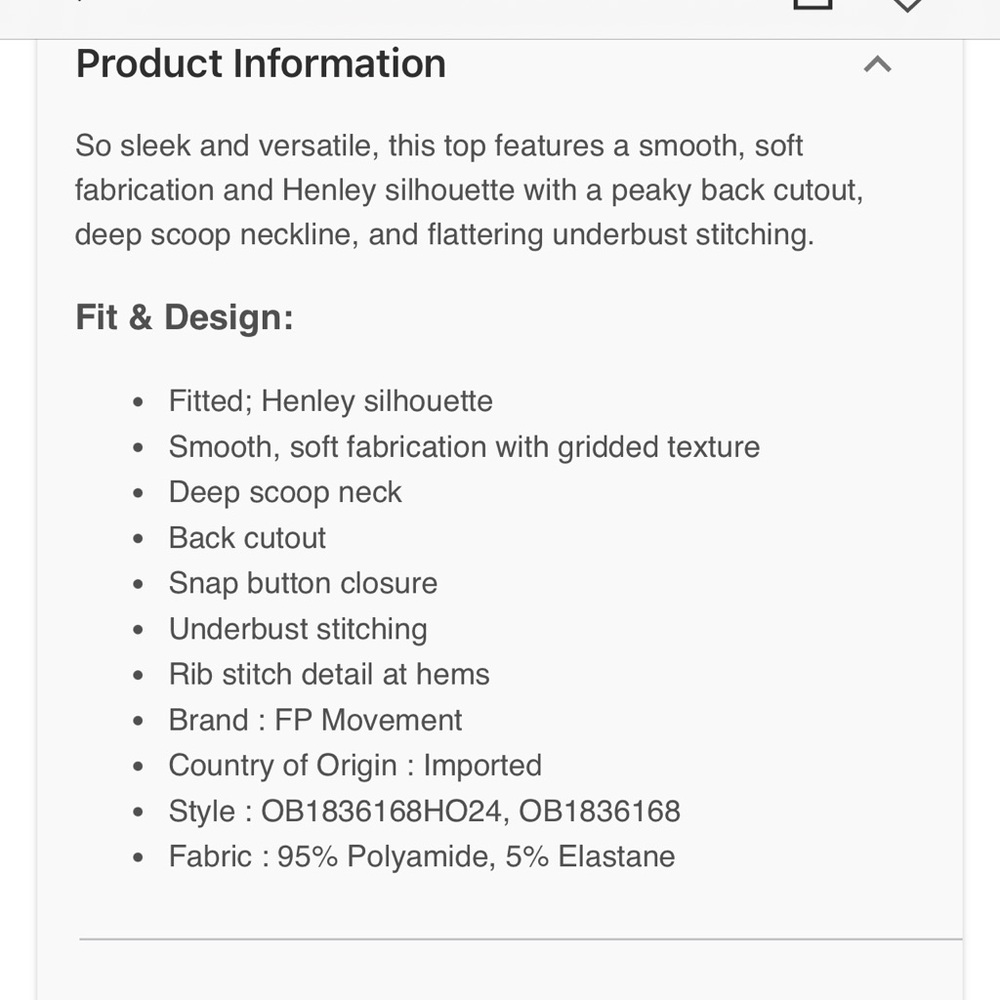
Task: Click 'Smooth, soft fabrication with gridded texture'
Action: (464, 446)
